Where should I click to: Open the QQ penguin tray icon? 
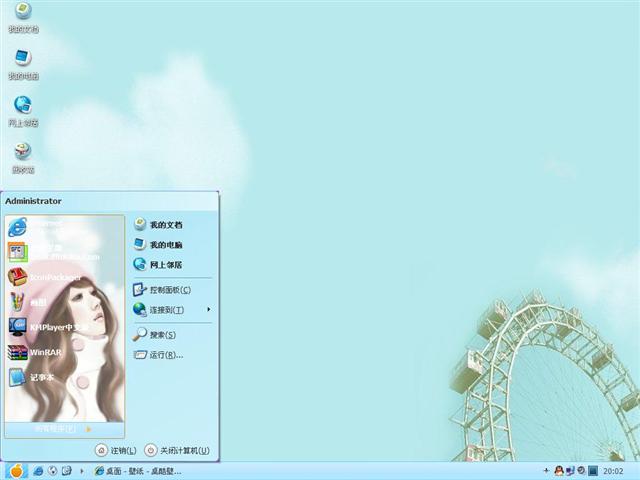pyautogui.click(x=559, y=471)
